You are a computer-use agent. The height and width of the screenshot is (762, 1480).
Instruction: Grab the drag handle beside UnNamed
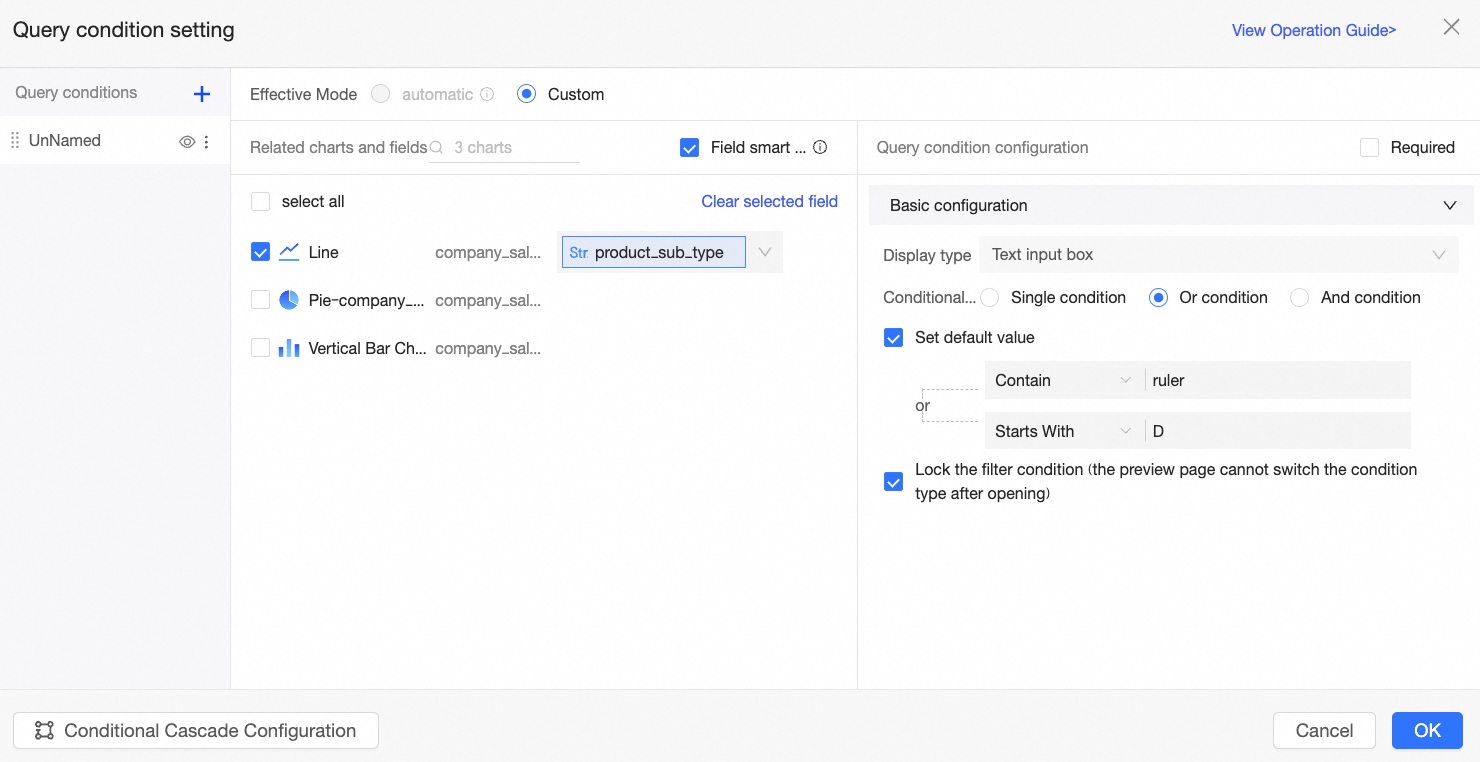[x=15, y=141]
